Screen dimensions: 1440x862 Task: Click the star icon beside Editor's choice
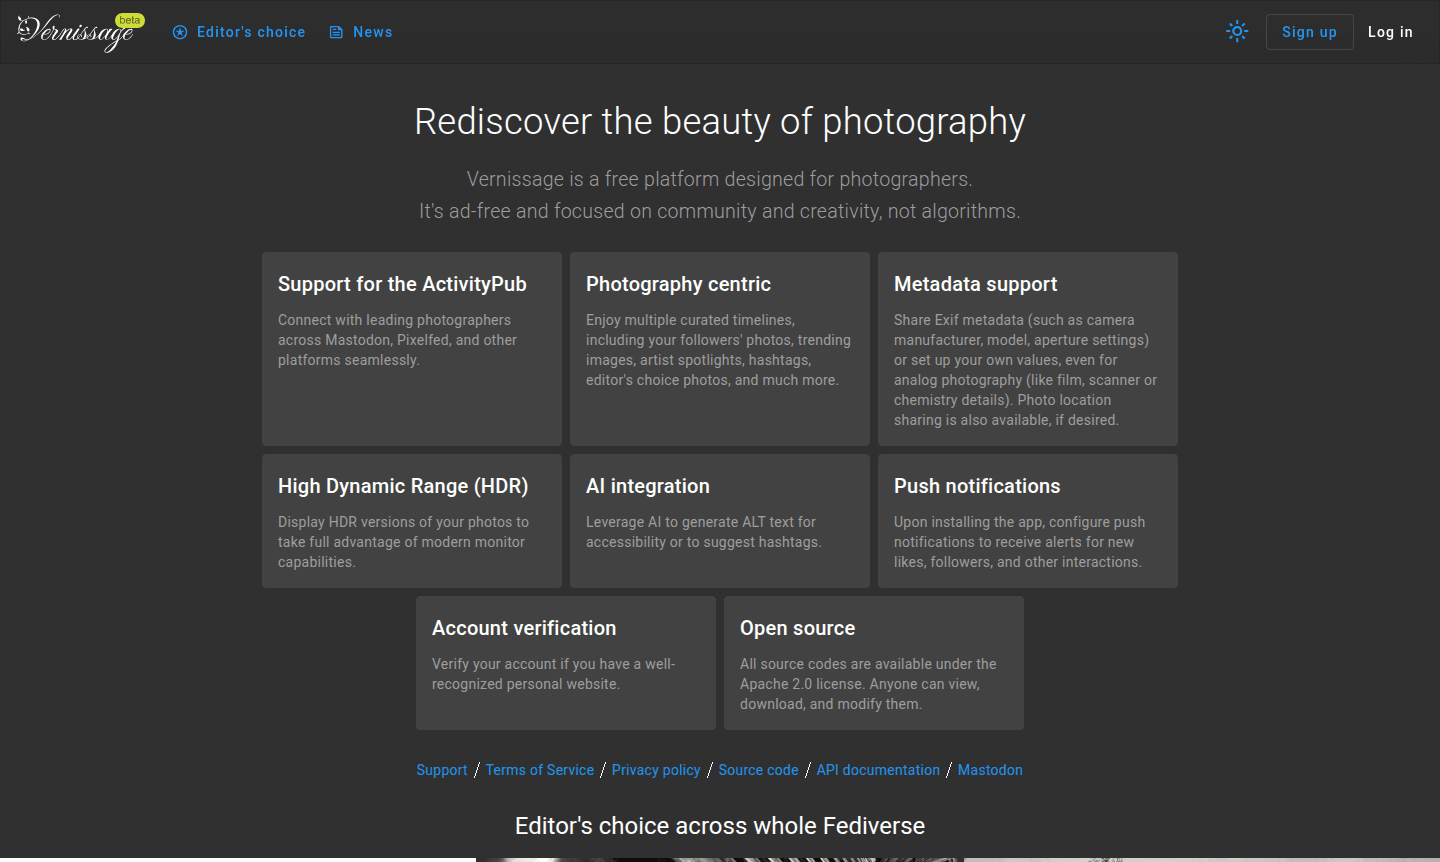180,31
